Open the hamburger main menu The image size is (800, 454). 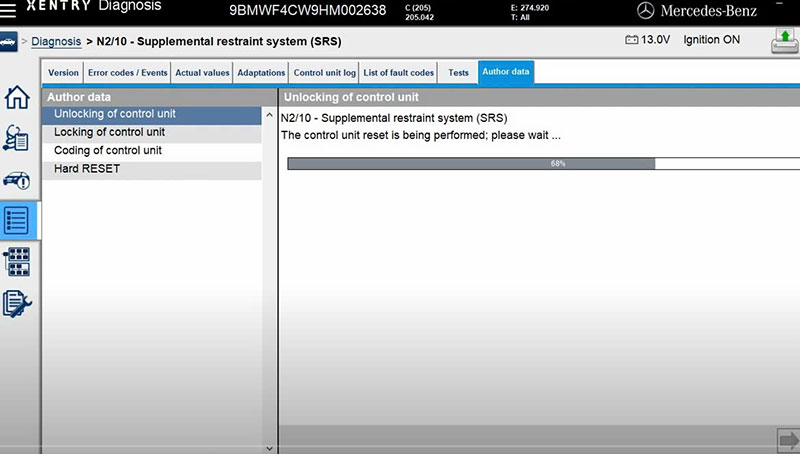(8, 10)
